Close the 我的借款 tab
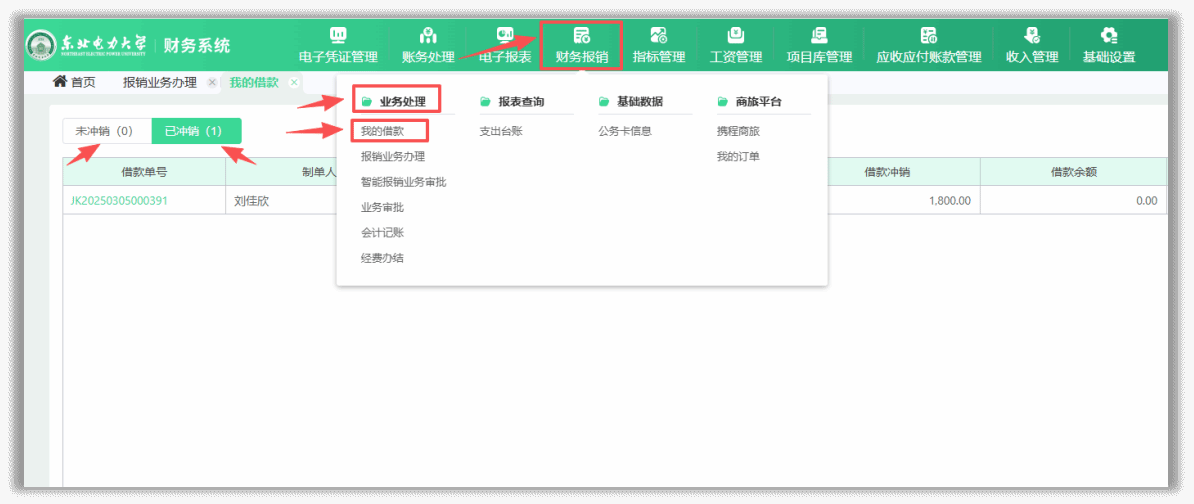The height and width of the screenshot is (504, 1194). coord(294,83)
